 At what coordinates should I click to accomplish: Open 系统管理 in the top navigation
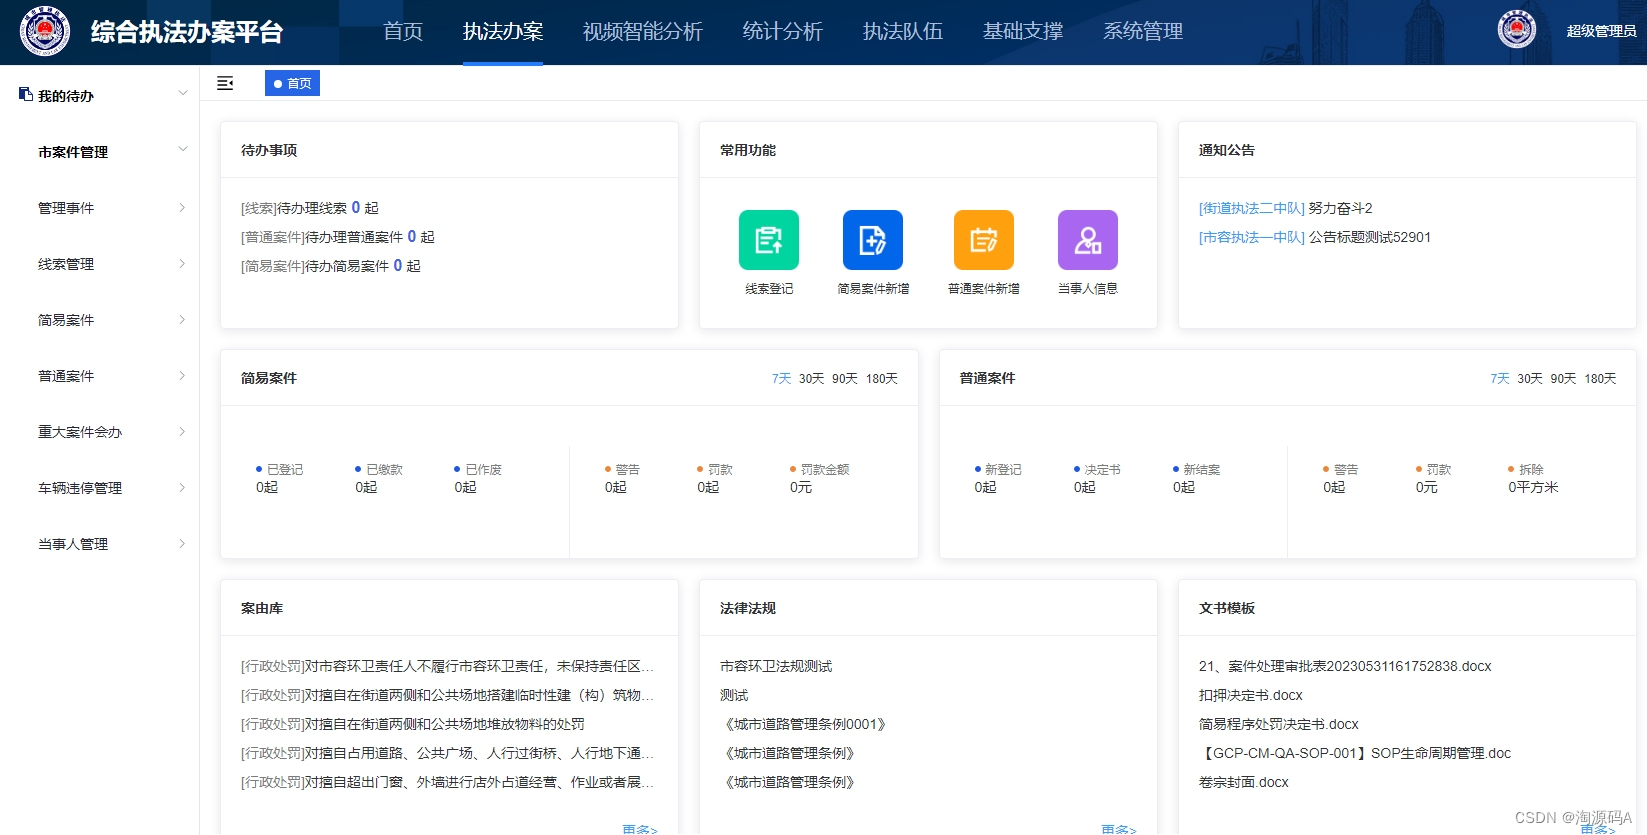(1143, 31)
